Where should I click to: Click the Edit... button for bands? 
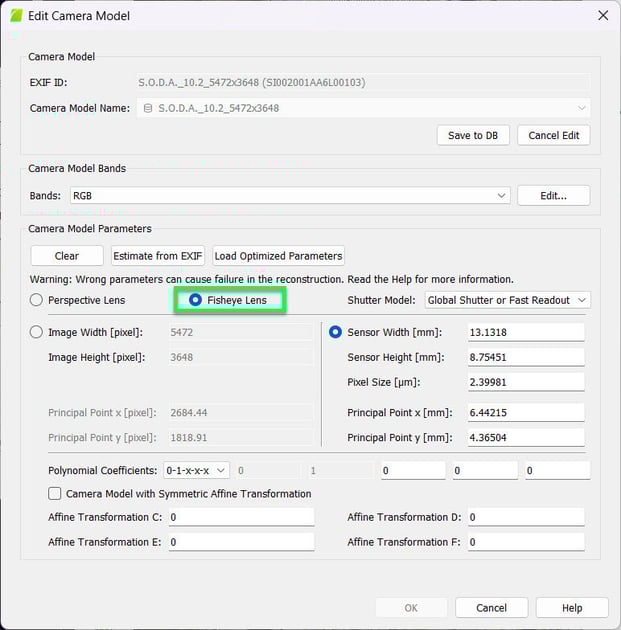(553, 196)
